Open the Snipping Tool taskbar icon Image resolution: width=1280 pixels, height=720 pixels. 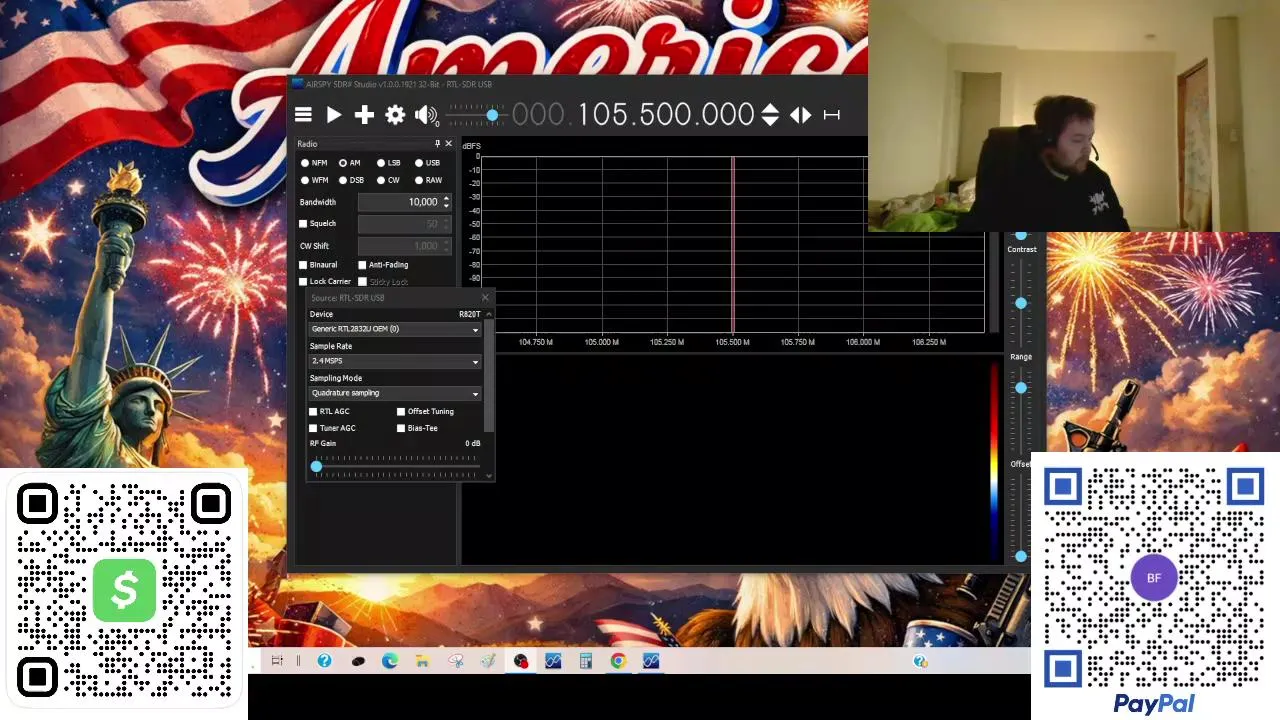point(455,661)
